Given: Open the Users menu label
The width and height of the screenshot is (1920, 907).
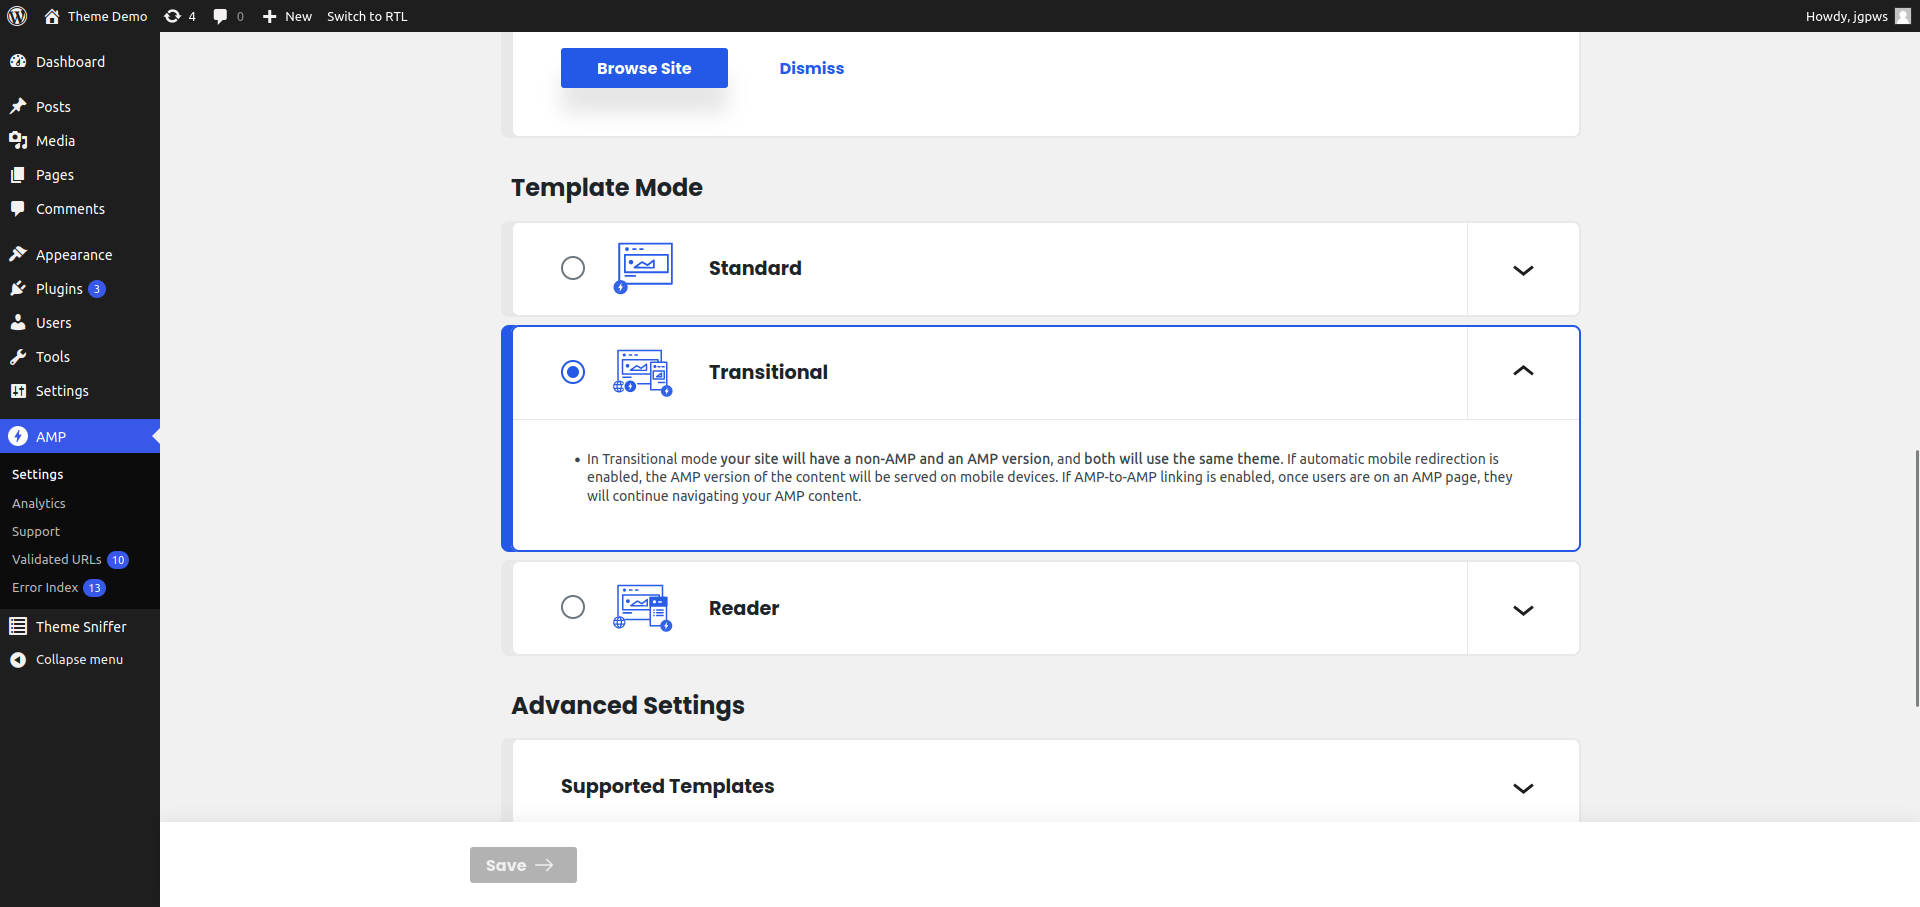Looking at the screenshot, I should pos(54,323).
